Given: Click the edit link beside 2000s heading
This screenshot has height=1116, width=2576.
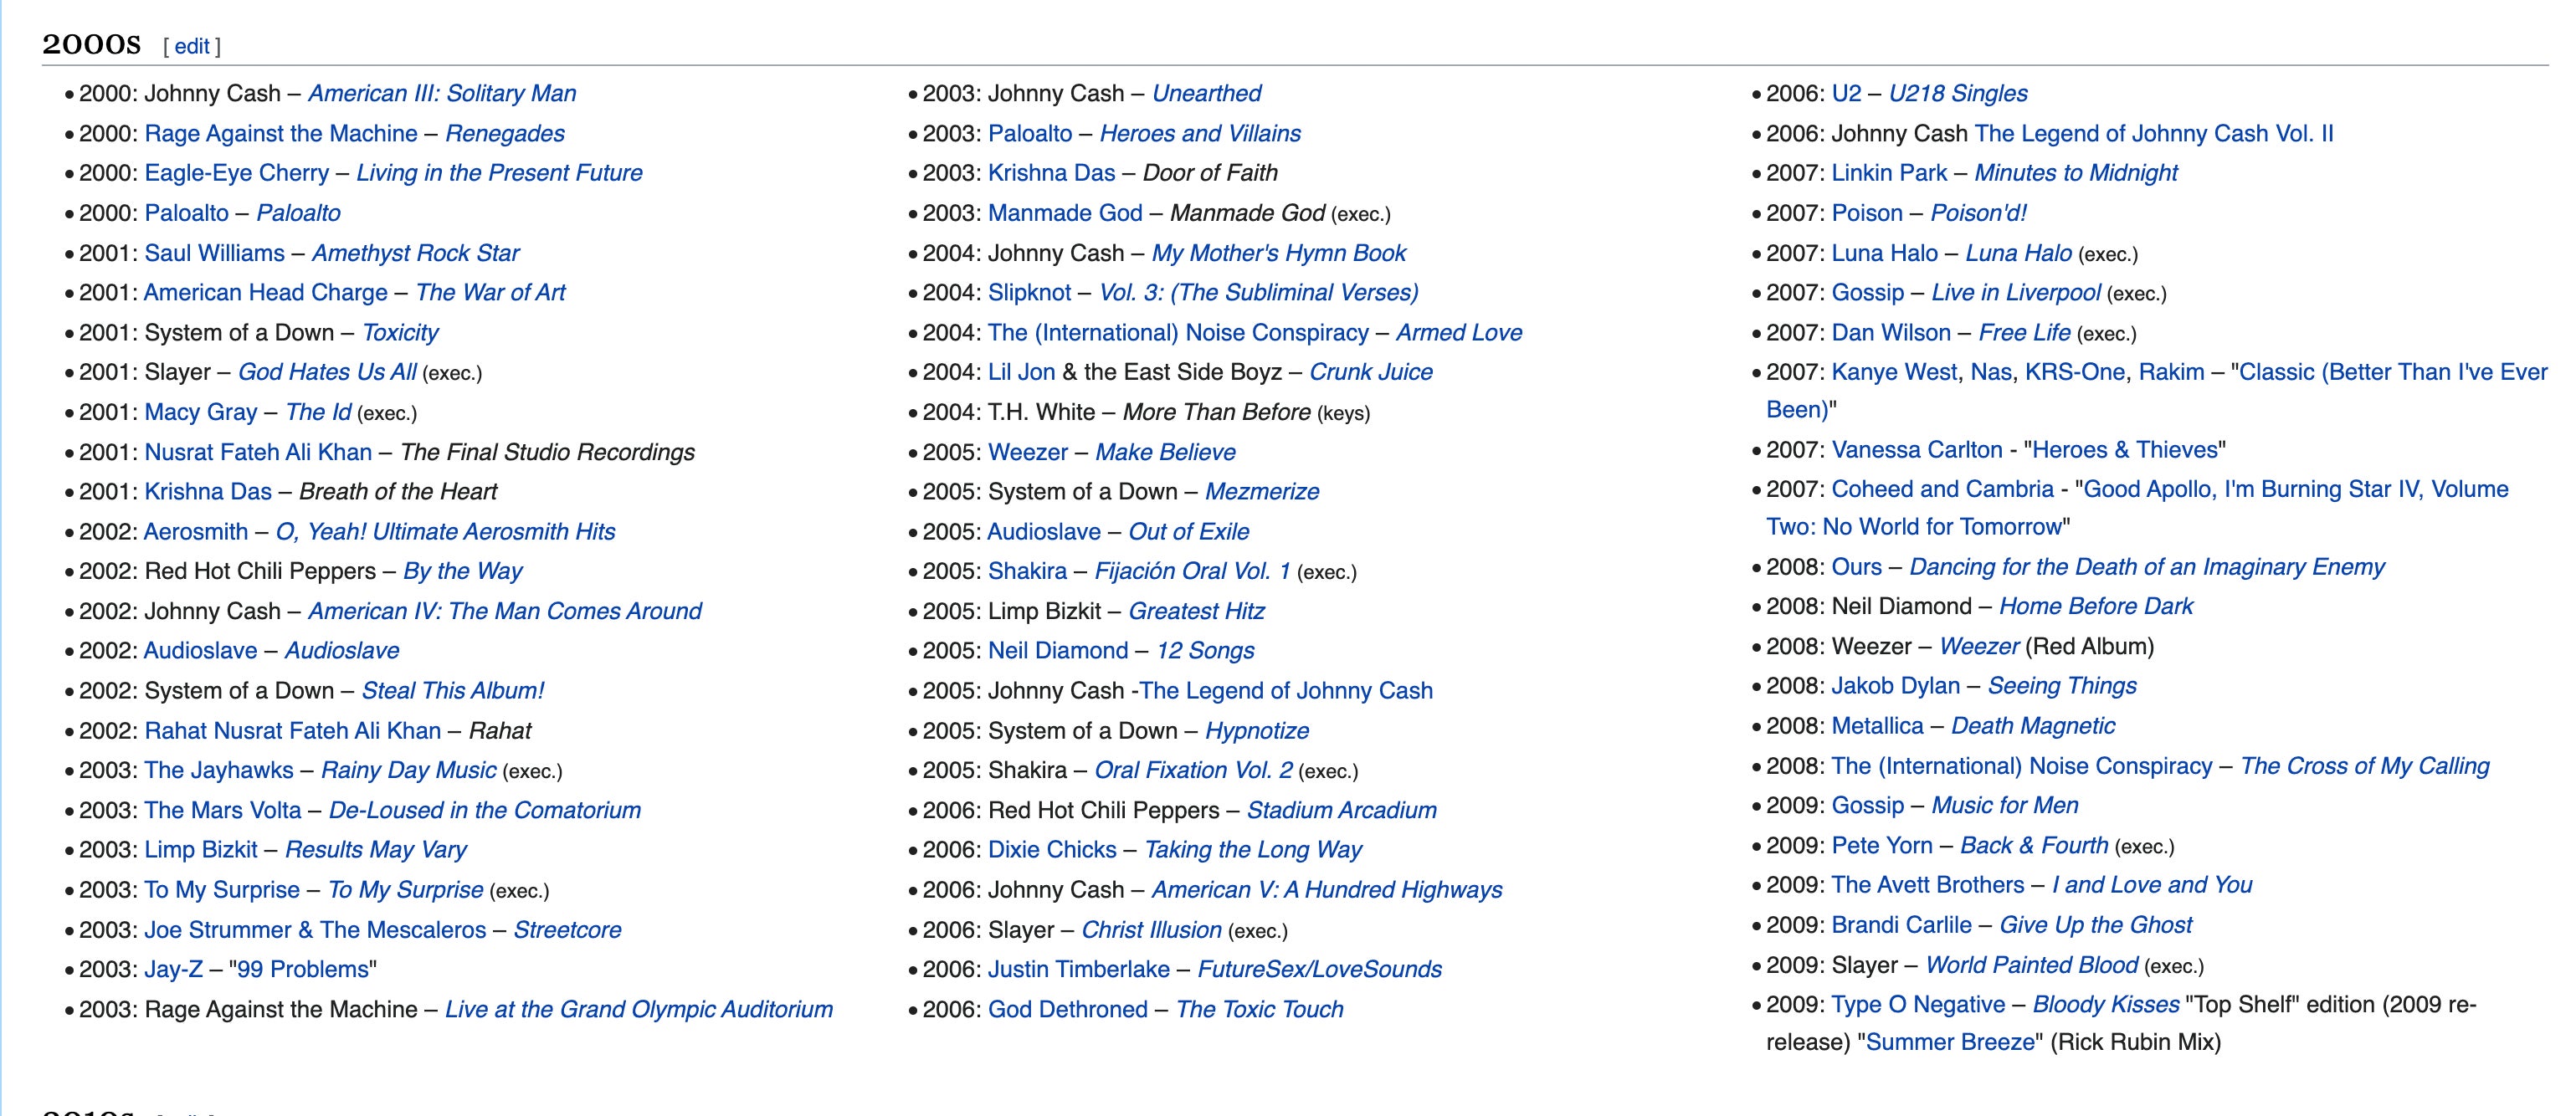Looking at the screenshot, I should (x=191, y=46).
